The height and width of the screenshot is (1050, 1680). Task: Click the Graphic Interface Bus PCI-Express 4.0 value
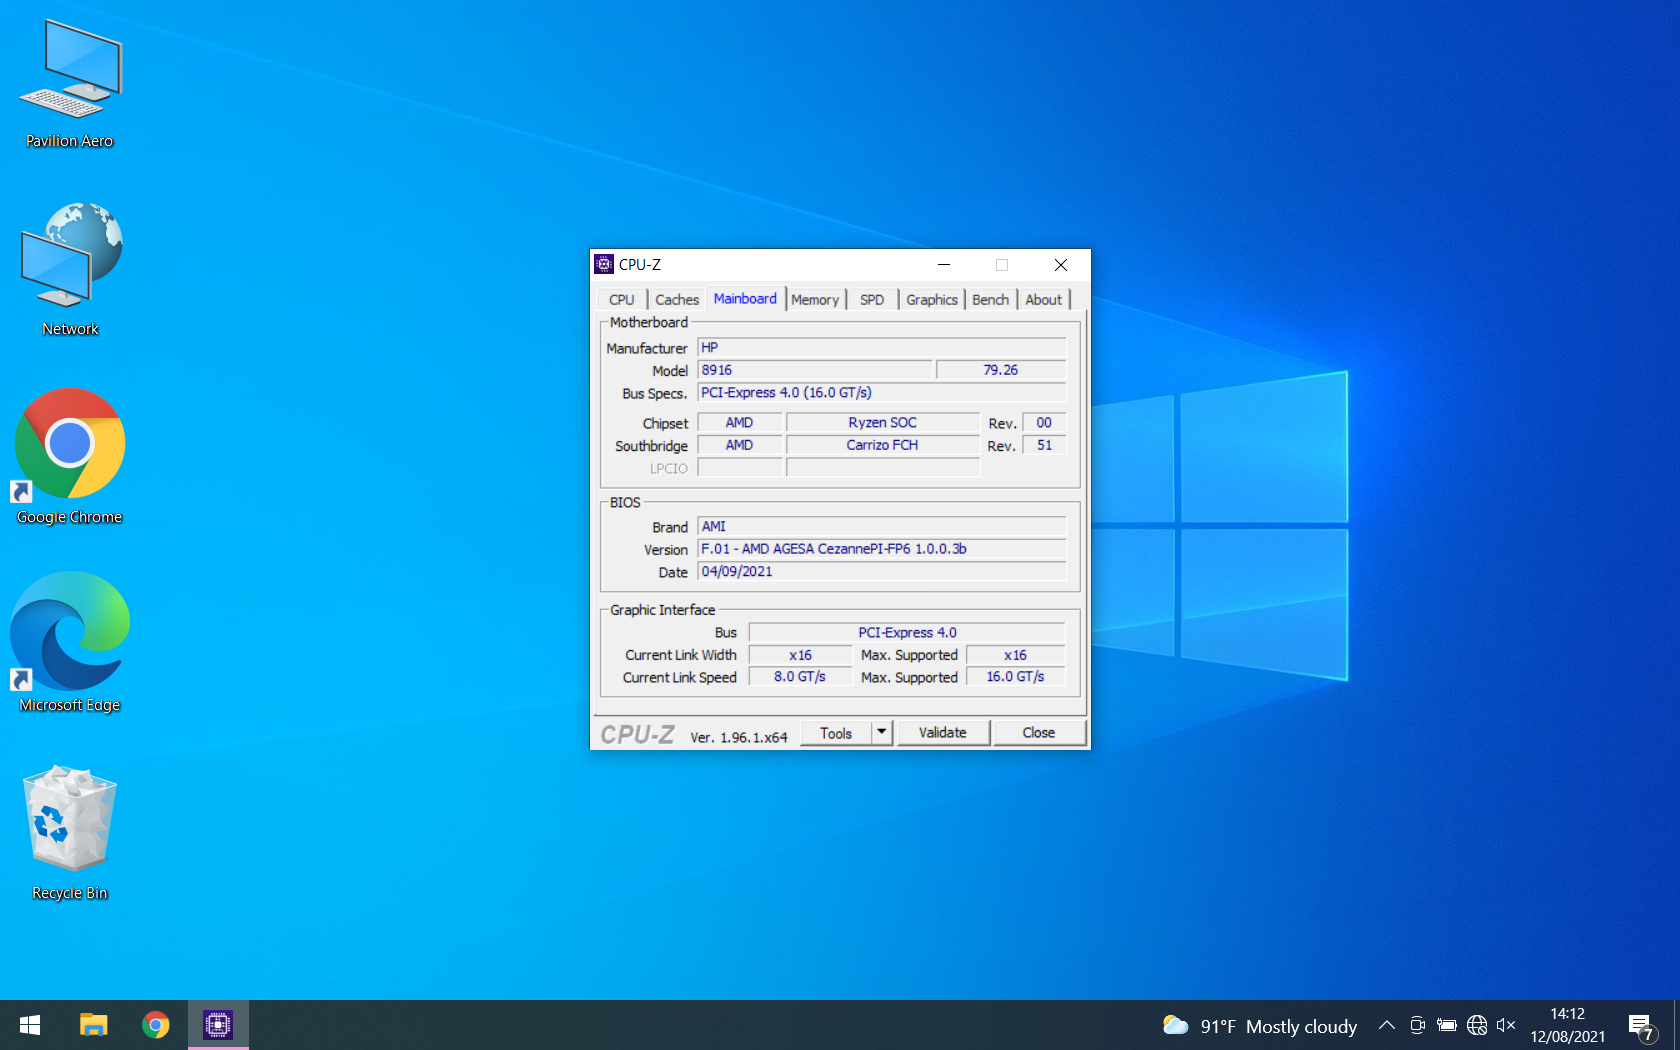click(x=907, y=633)
